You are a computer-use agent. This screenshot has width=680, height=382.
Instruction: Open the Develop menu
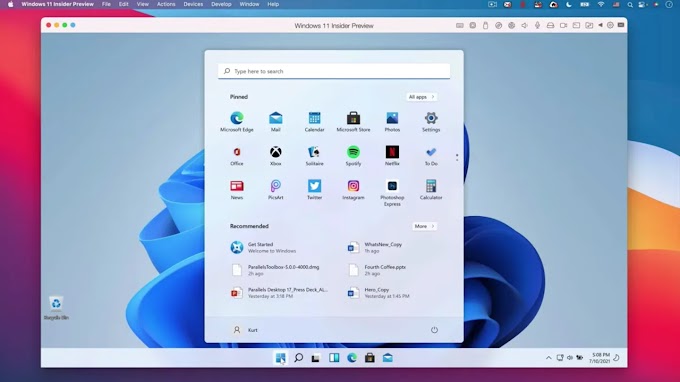221,4
